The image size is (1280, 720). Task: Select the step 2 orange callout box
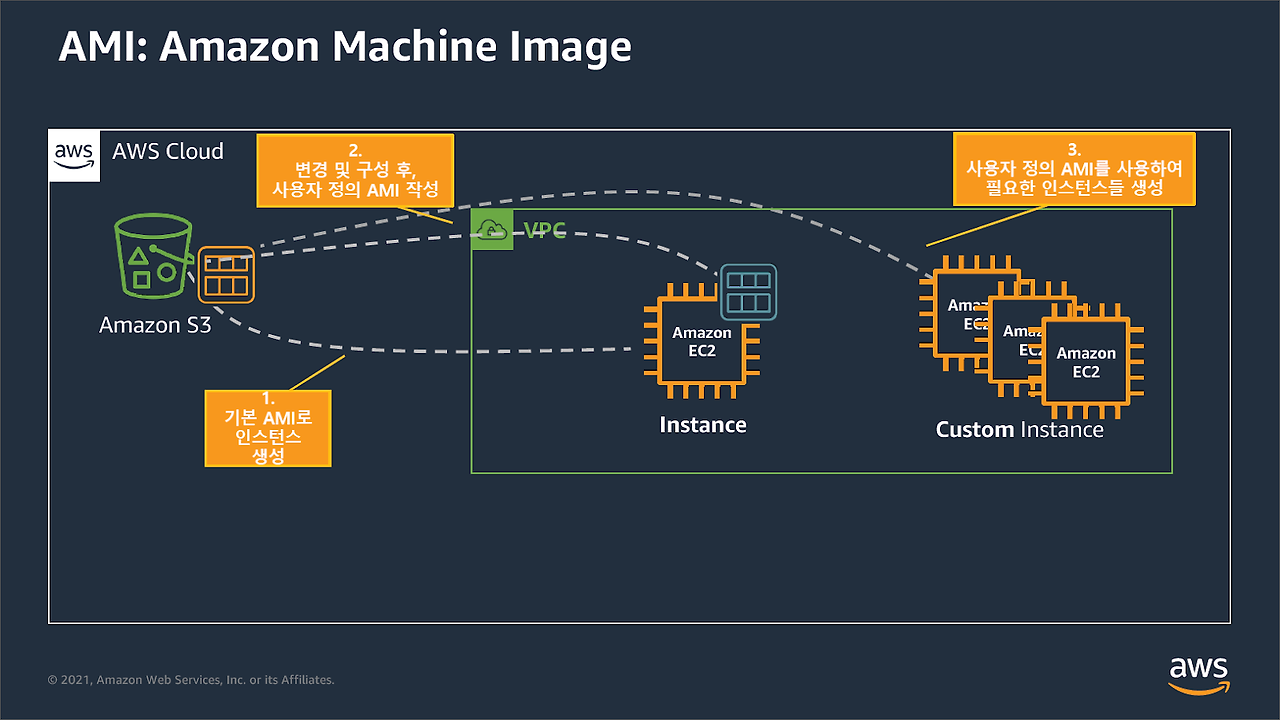click(355, 170)
